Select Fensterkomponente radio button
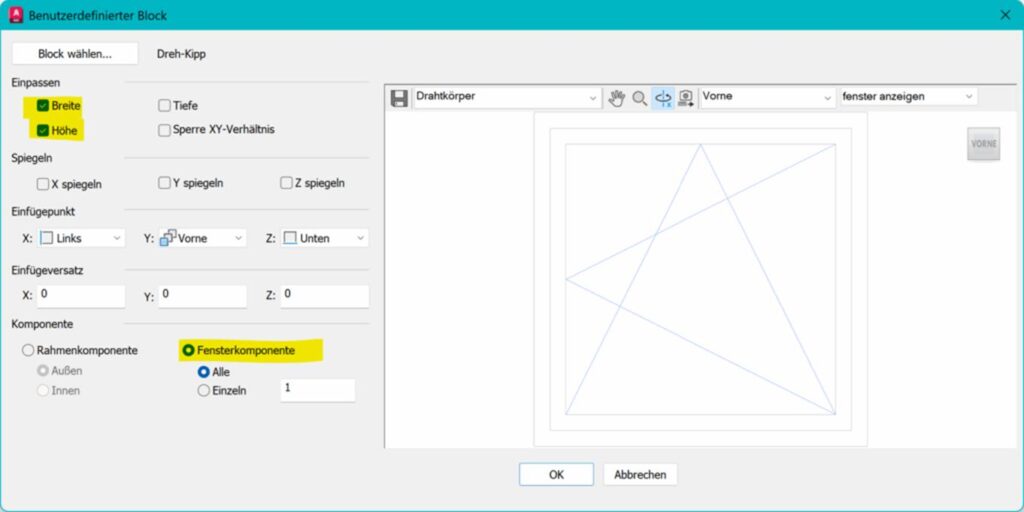Screen dimensions: 1024x512 click(189, 351)
